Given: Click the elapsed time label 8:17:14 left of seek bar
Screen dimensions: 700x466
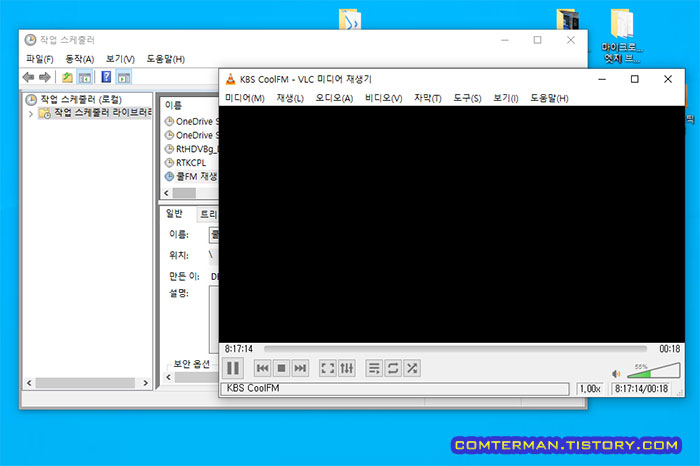Looking at the screenshot, I should (x=238, y=349).
